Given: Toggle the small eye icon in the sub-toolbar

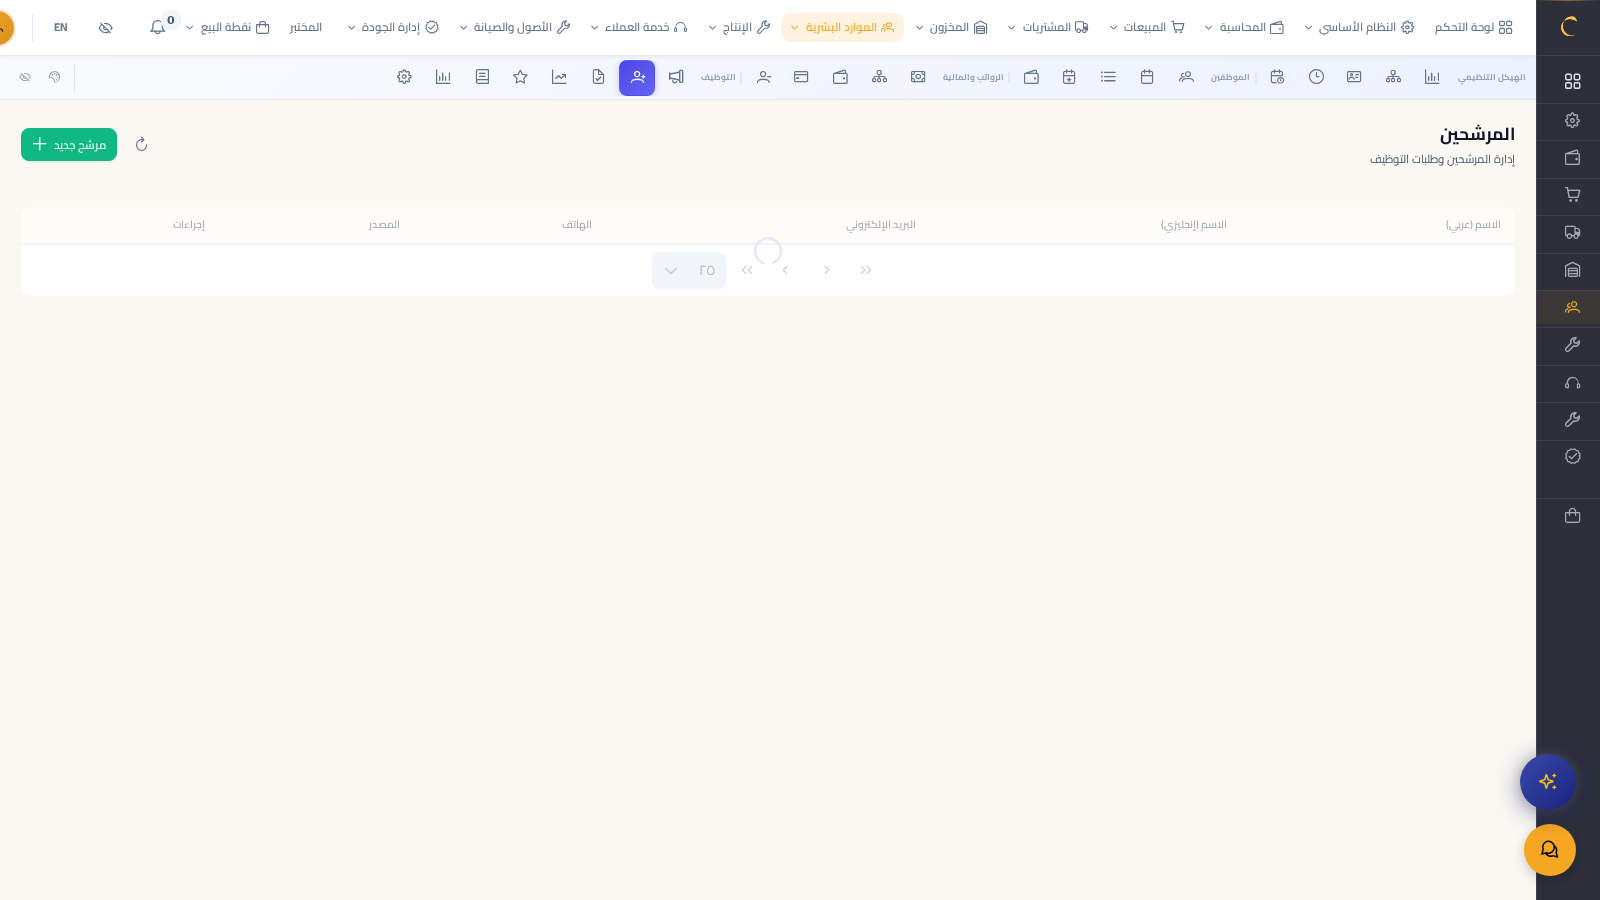Looking at the screenshot, I should 25,77.
